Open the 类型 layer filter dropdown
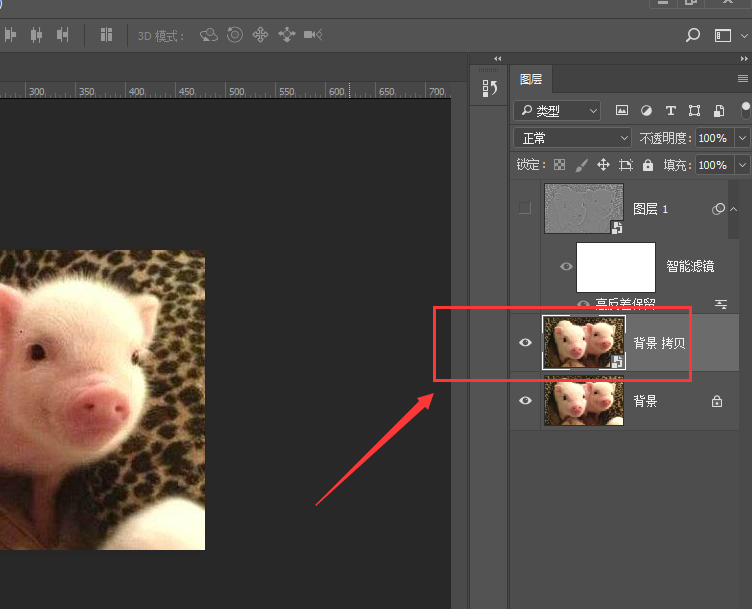 558,110
